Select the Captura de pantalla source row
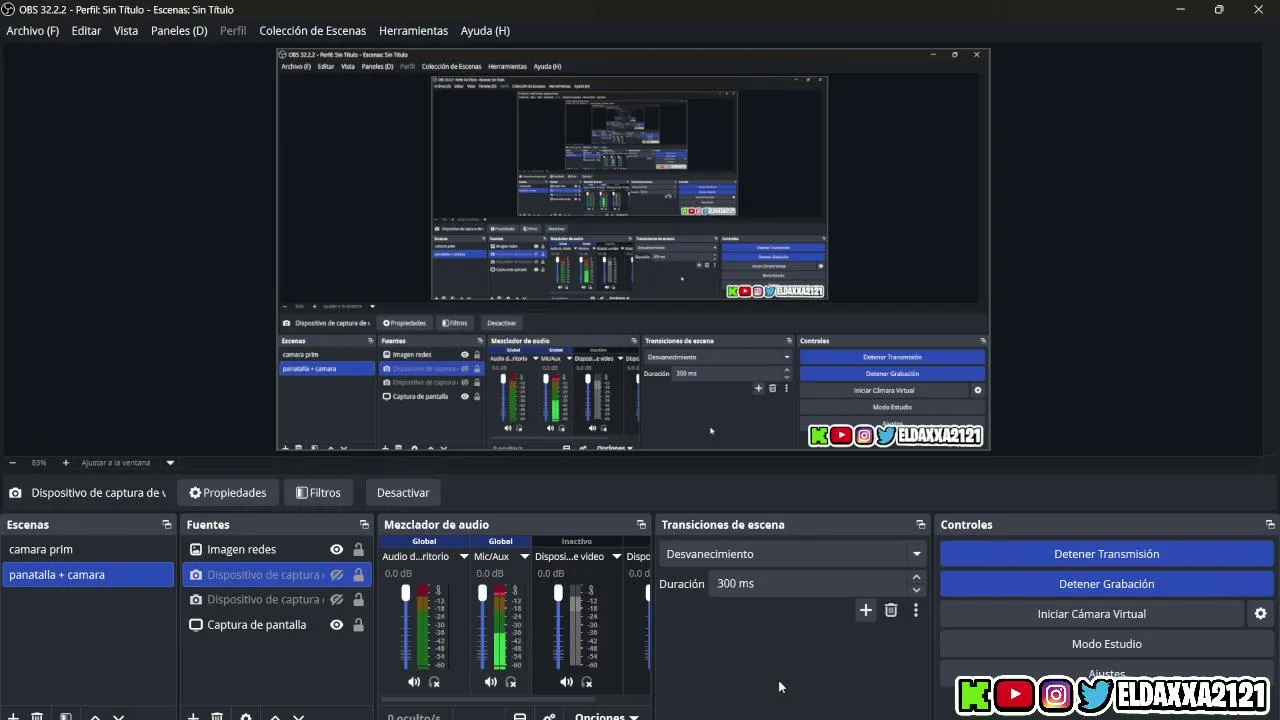 click(276, 625)
